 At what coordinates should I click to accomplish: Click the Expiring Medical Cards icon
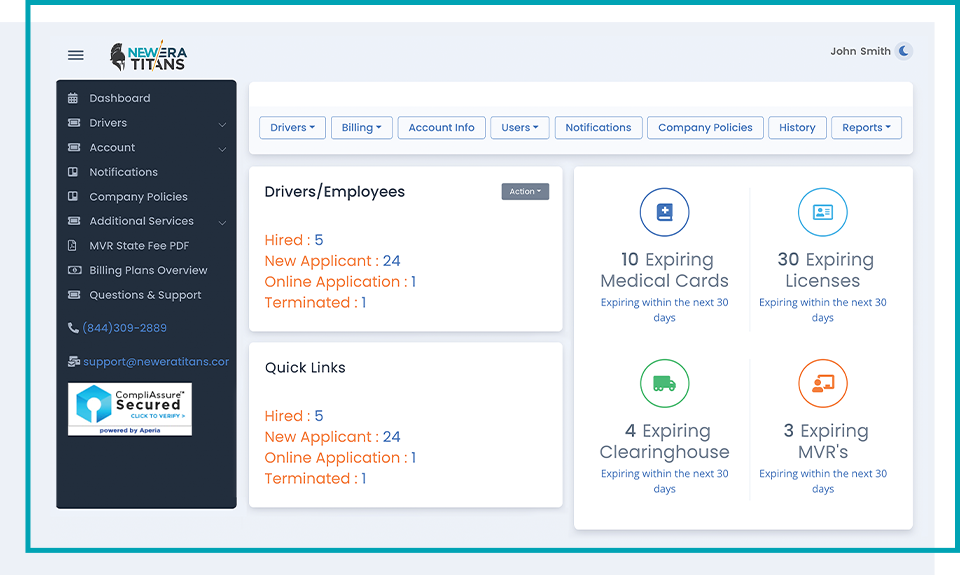coord(664,212)
